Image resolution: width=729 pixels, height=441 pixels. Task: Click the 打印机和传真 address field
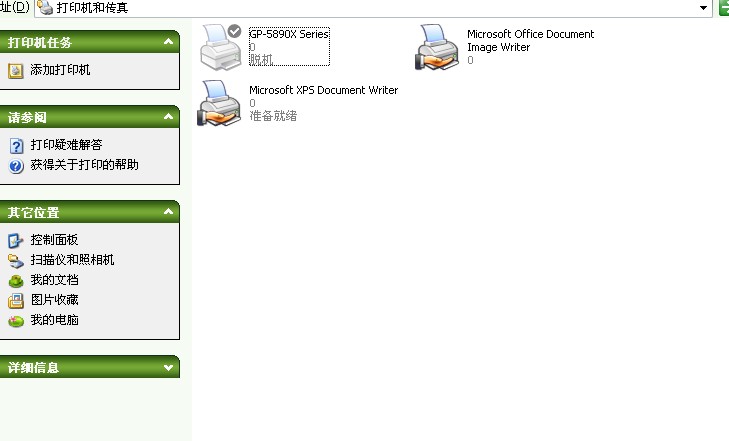coord(373,8)
